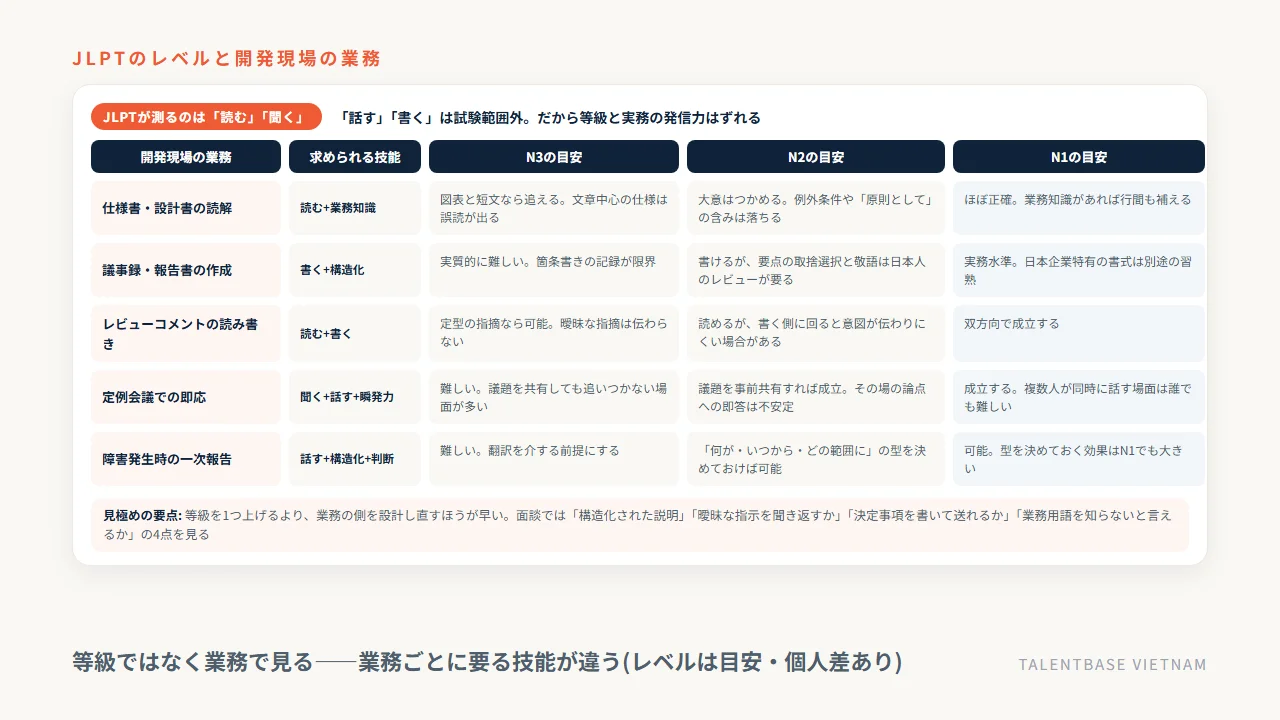The height and width of the screenshot is (720, 1280).
Task: Click N2 cell 議題を事前共有すれば成立
Action: tap(816, 397)
